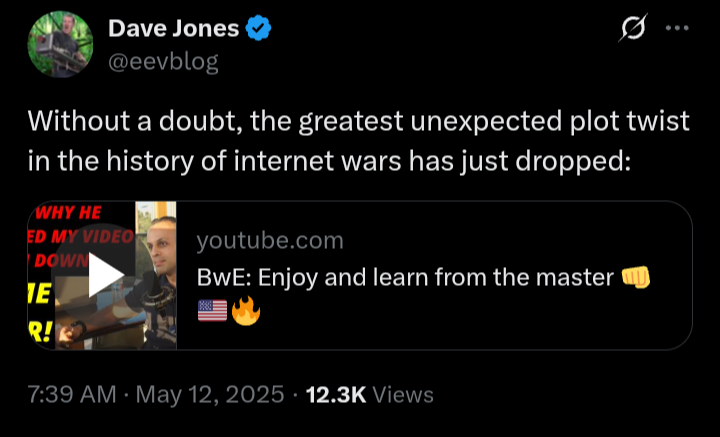
Task: Click the tweet text 'Without a doubt'
Action: [135, 122]
